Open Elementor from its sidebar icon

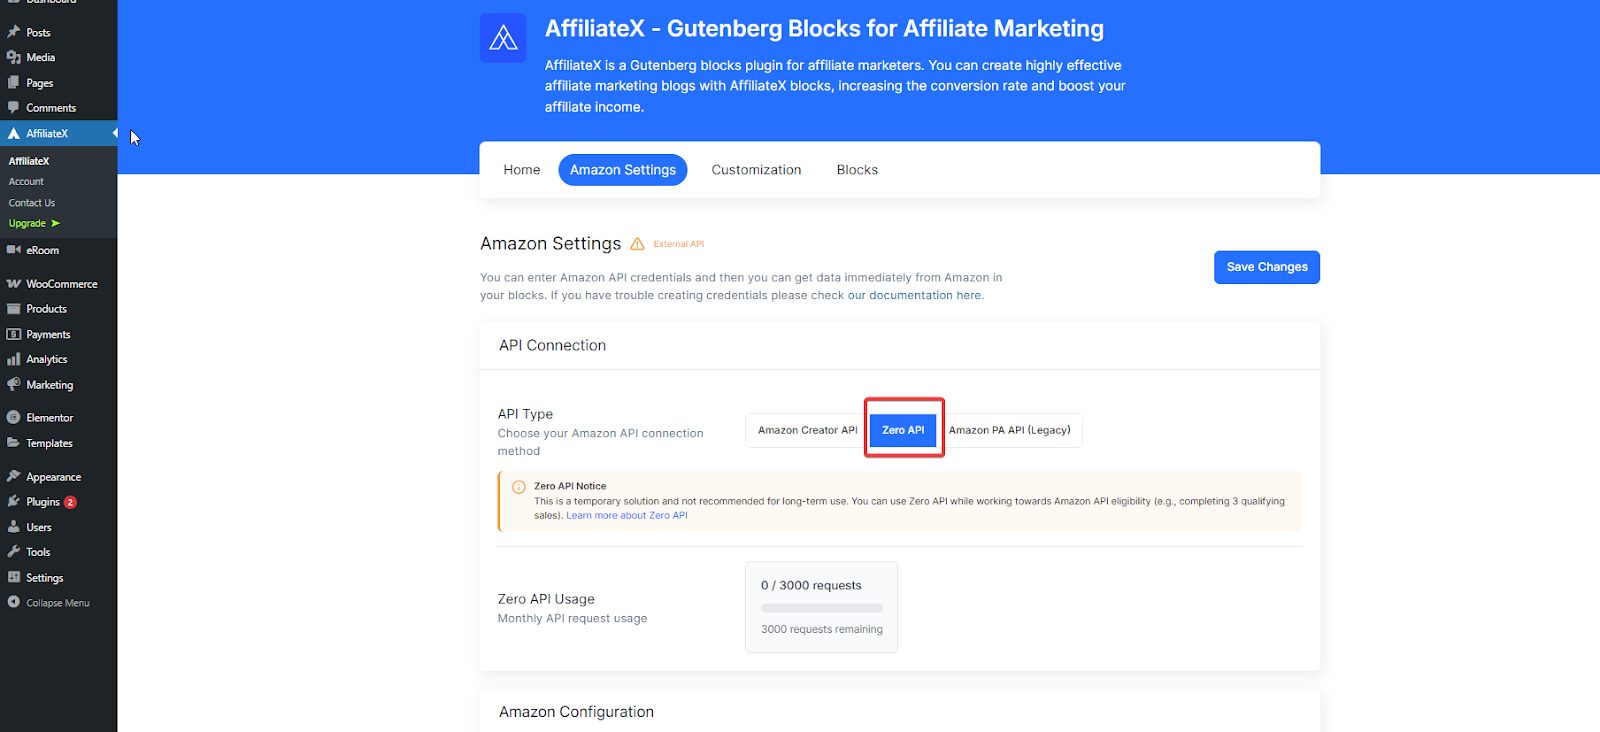tap(14, 417)
